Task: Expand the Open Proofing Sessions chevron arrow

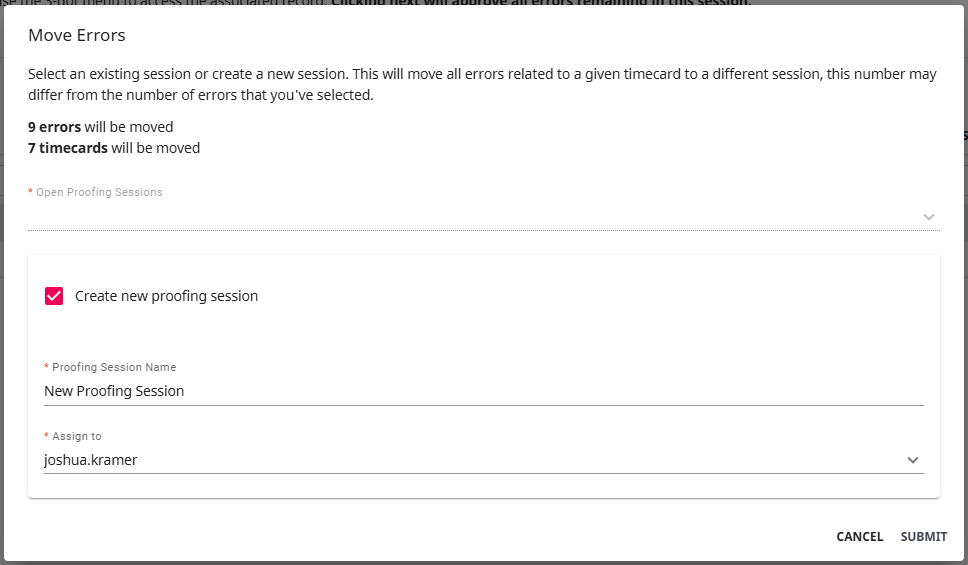Action: [929, 217]
